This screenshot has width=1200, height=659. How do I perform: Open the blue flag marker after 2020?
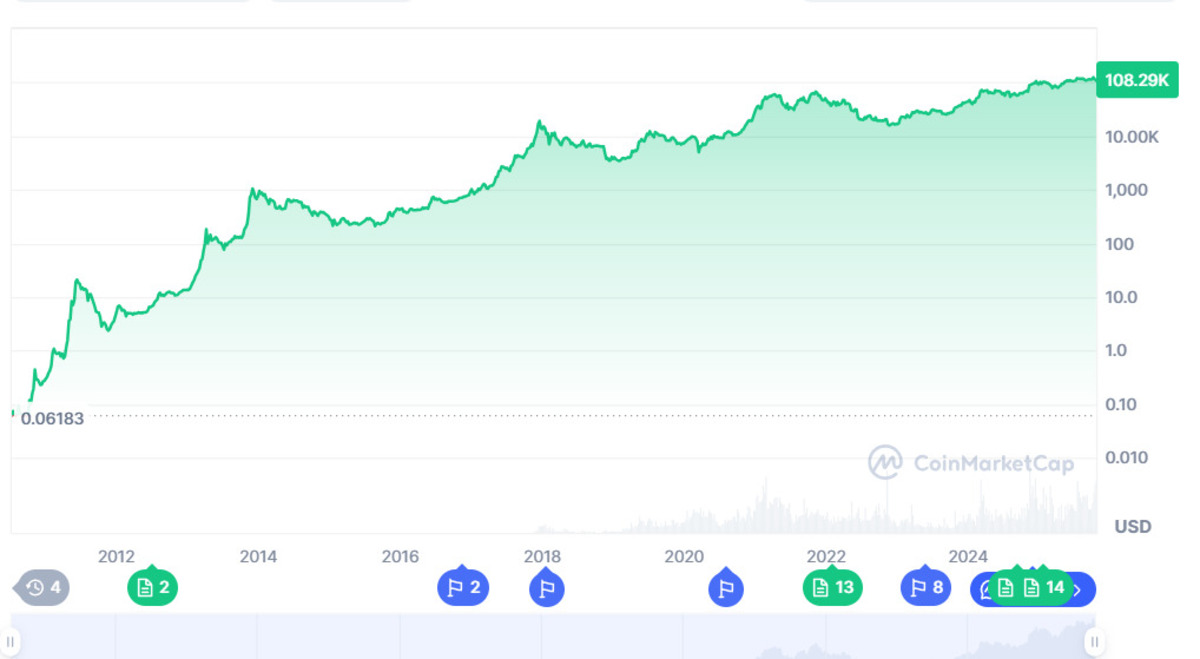(726, 589)
